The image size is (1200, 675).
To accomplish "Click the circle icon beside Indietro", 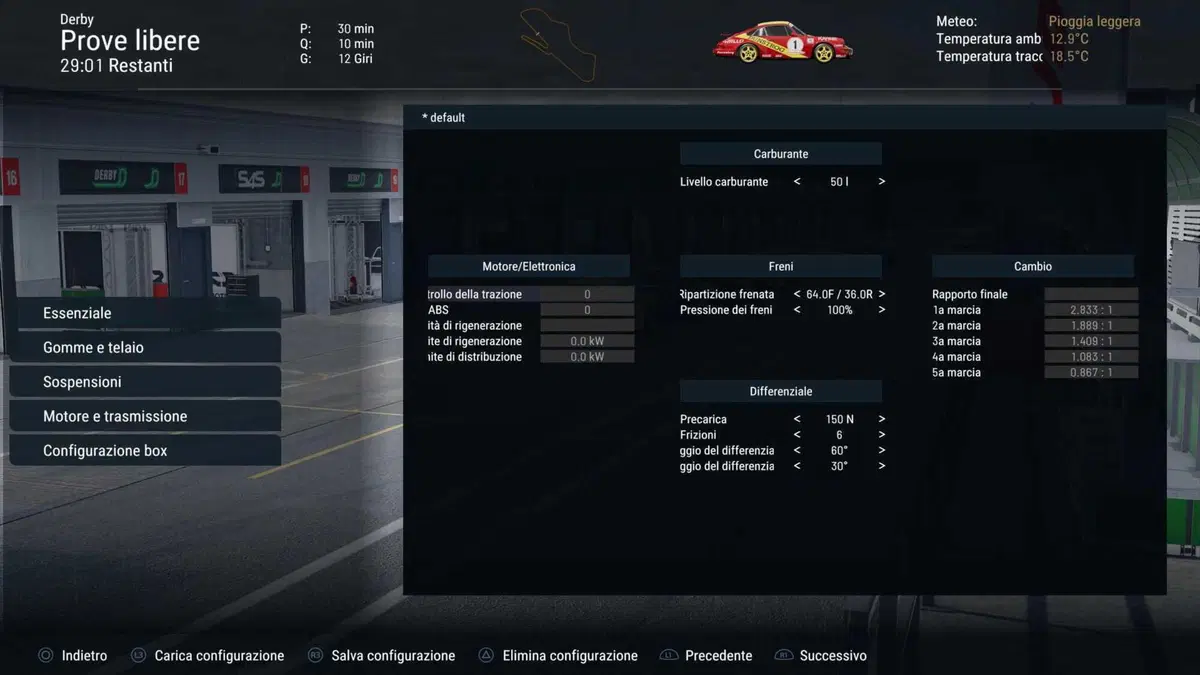I will 45,656.
